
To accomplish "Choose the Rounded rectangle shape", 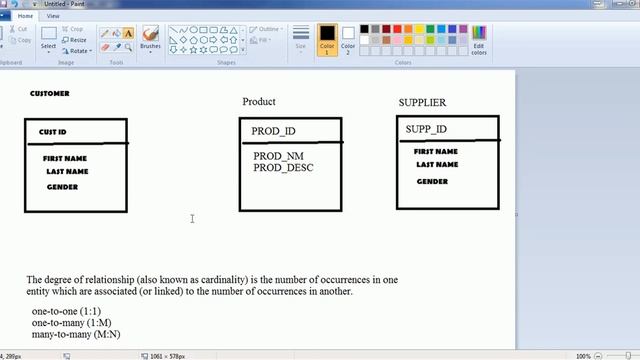I will click(213, 30).
